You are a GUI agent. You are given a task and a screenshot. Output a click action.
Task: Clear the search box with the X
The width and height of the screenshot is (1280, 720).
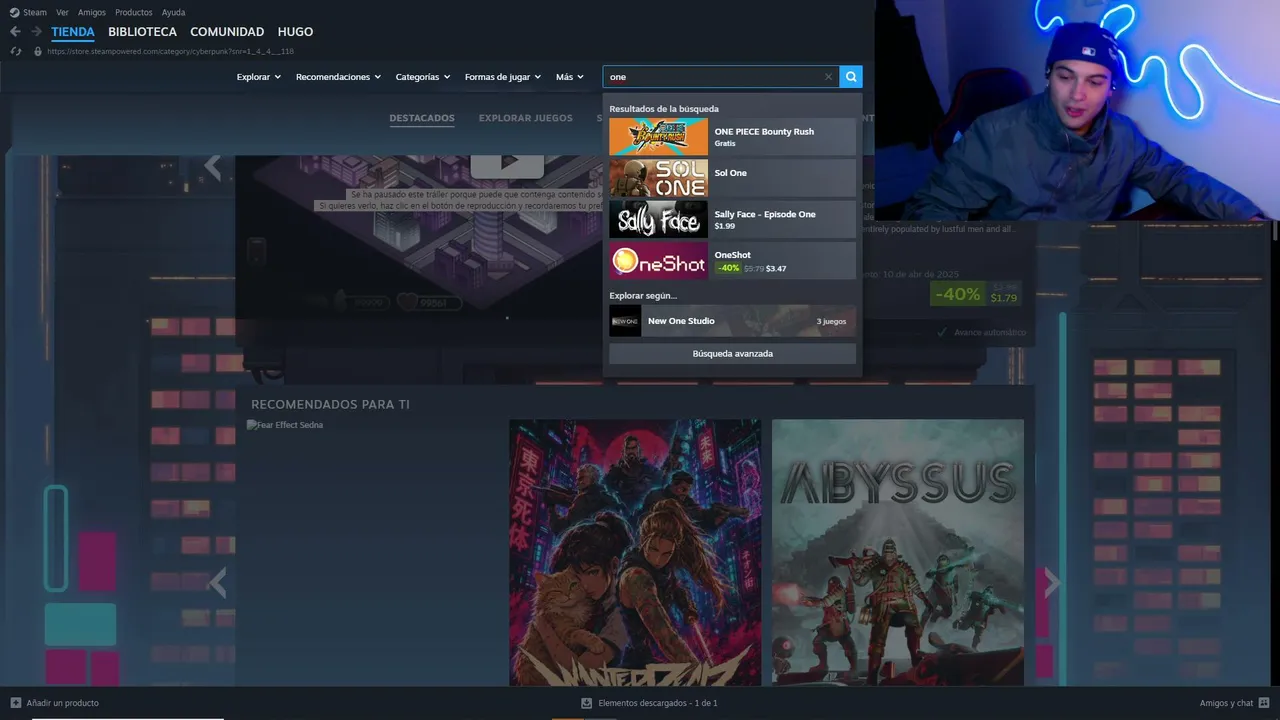[828, 77]
